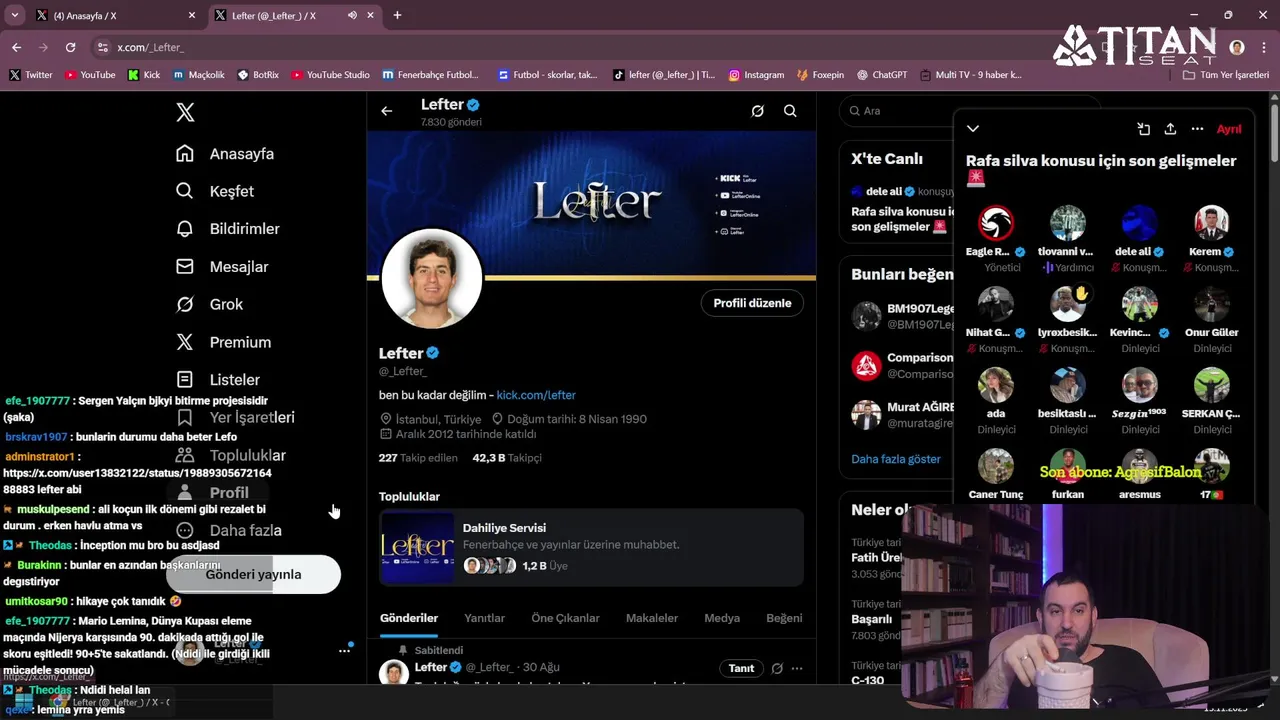Reload the page with browser refresh icon
1280x720 pixels.
[70, 47]
